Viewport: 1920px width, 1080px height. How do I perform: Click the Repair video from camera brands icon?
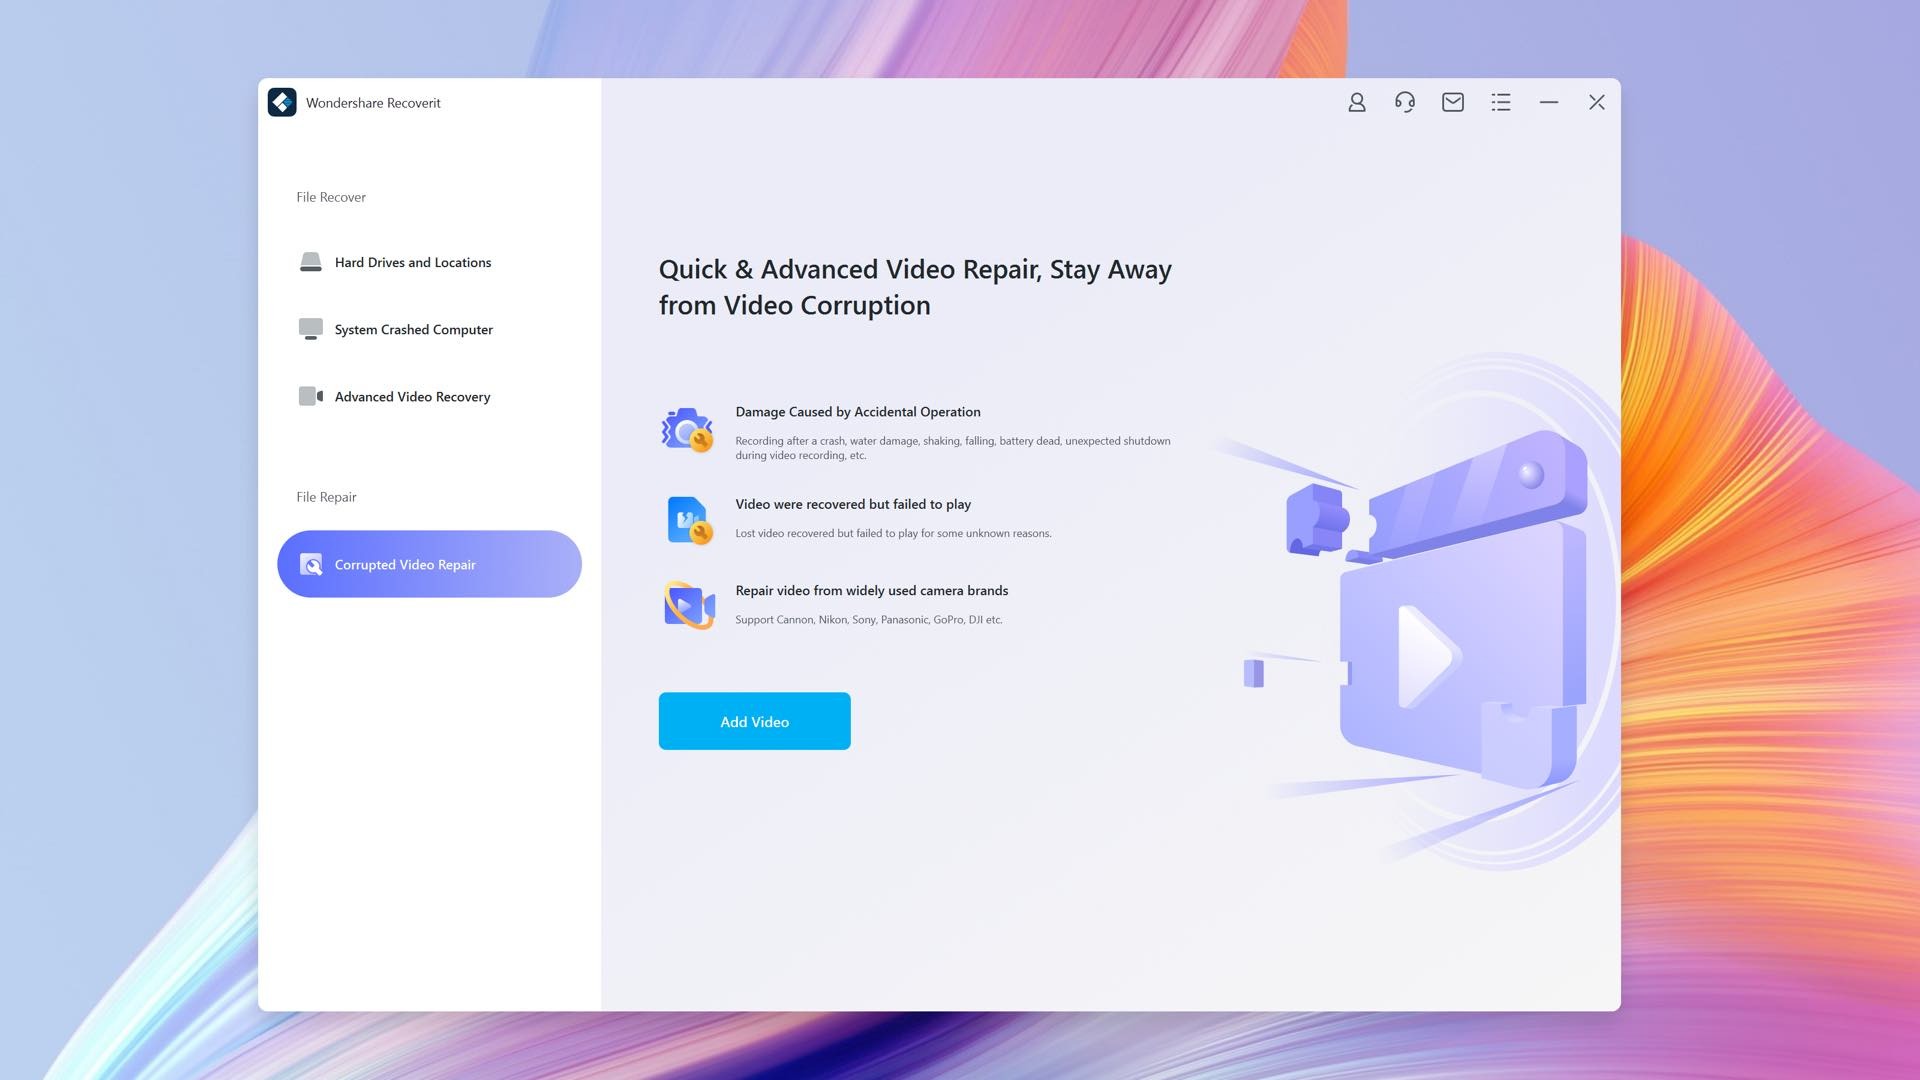(688, 605)
